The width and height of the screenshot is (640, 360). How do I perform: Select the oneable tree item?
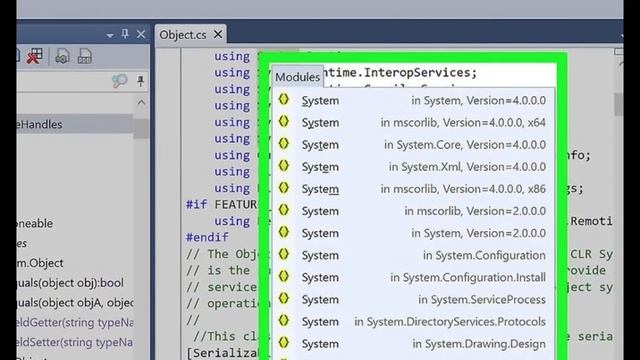tap(35, 223)
